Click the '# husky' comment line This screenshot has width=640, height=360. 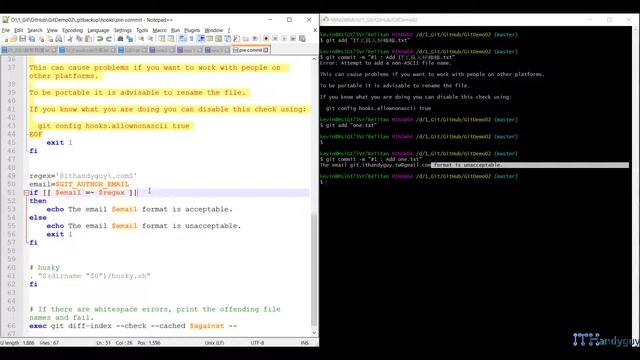coord(44,268)
